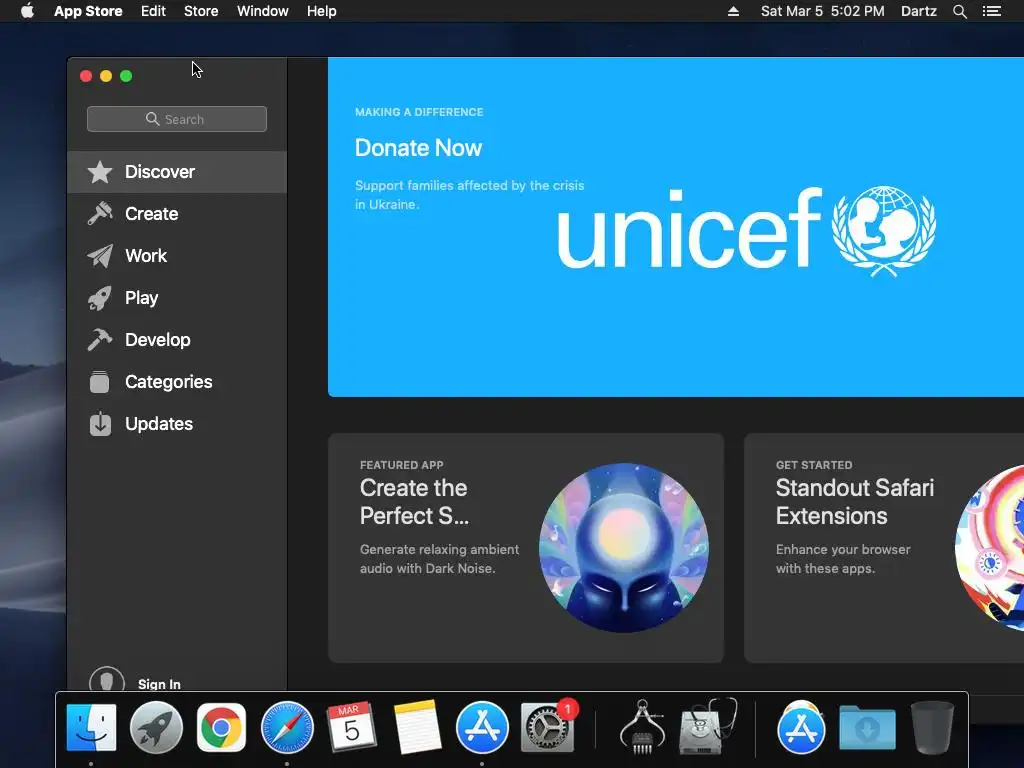The image size is (1024, 768).
Task: Click the eject icon in menu bar
Action: point(733,11)
